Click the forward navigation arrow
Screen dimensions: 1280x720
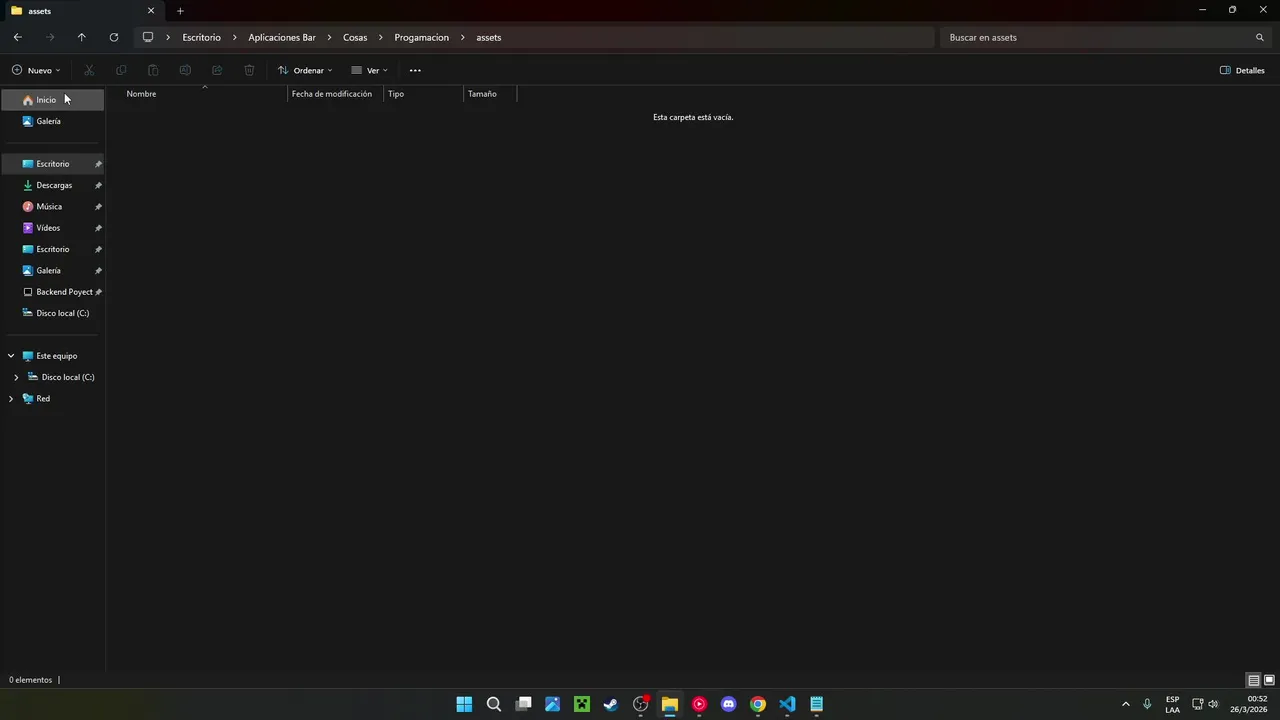[50, 37]
